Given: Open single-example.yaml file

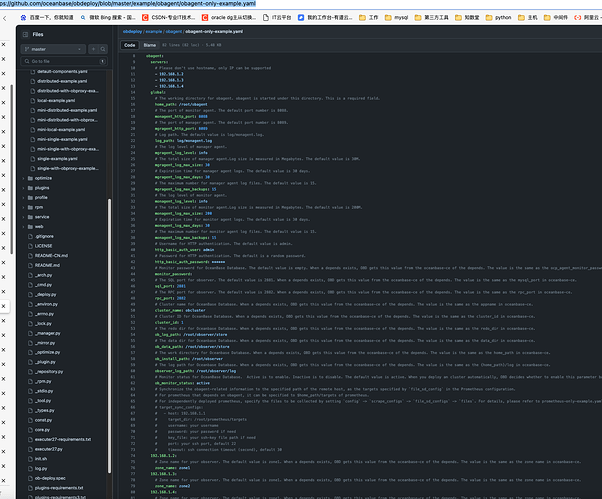Looking at the screenshot, I should pos(57,159).
